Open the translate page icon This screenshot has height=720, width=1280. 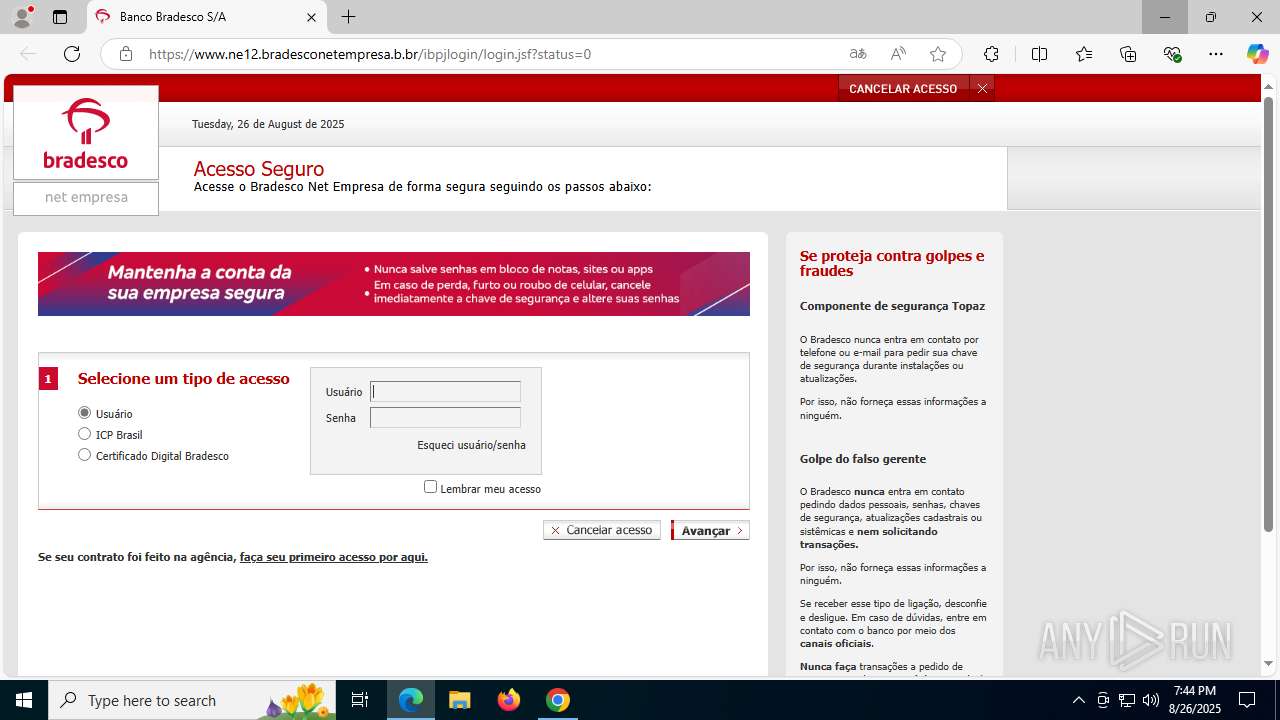coord(858,54)
